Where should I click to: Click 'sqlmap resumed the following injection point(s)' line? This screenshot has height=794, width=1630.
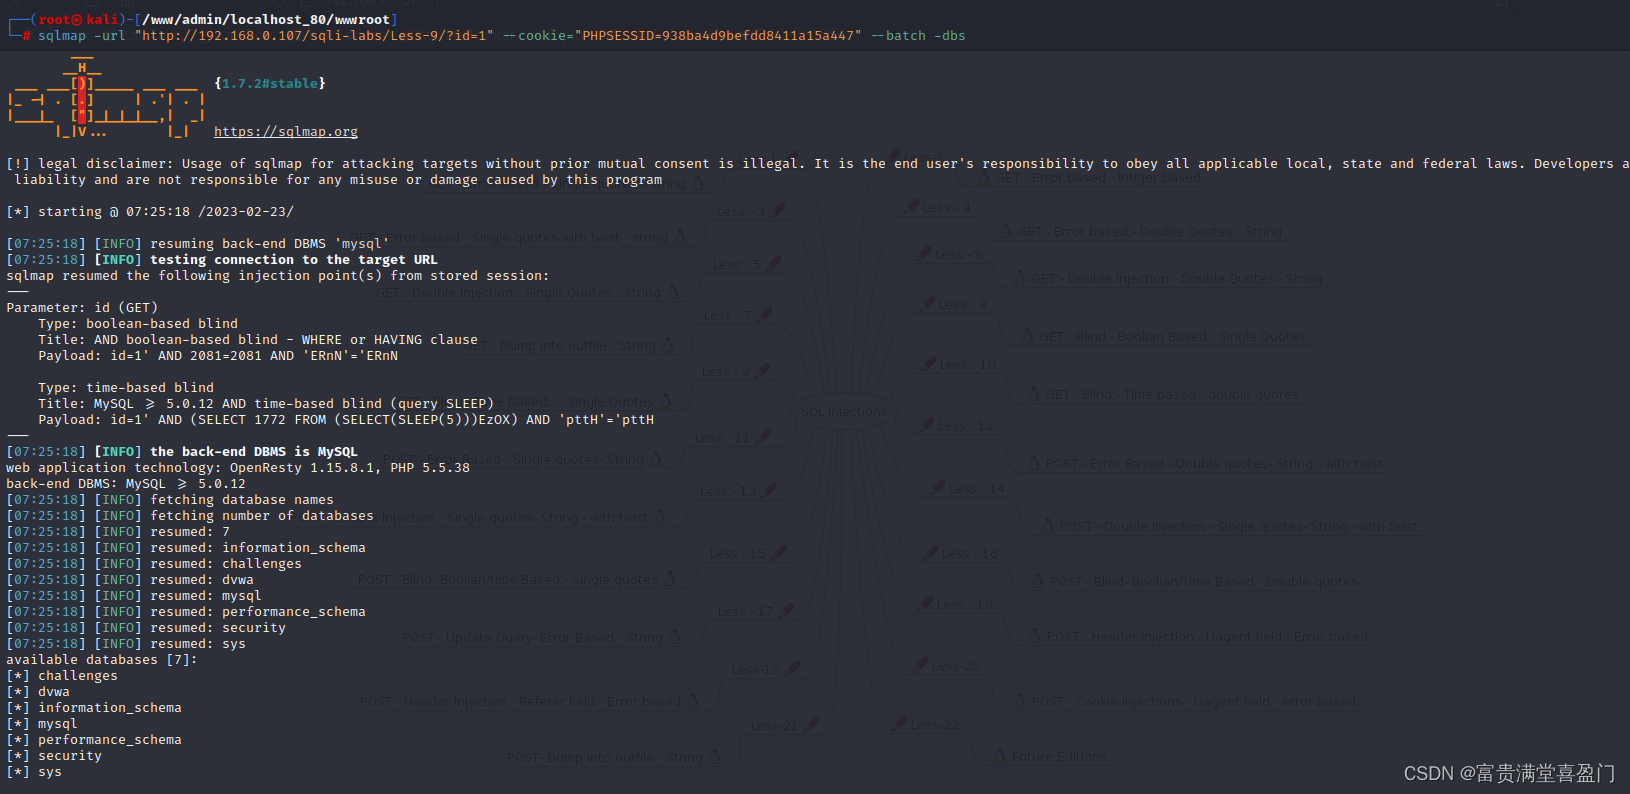(x=278, y=276)
